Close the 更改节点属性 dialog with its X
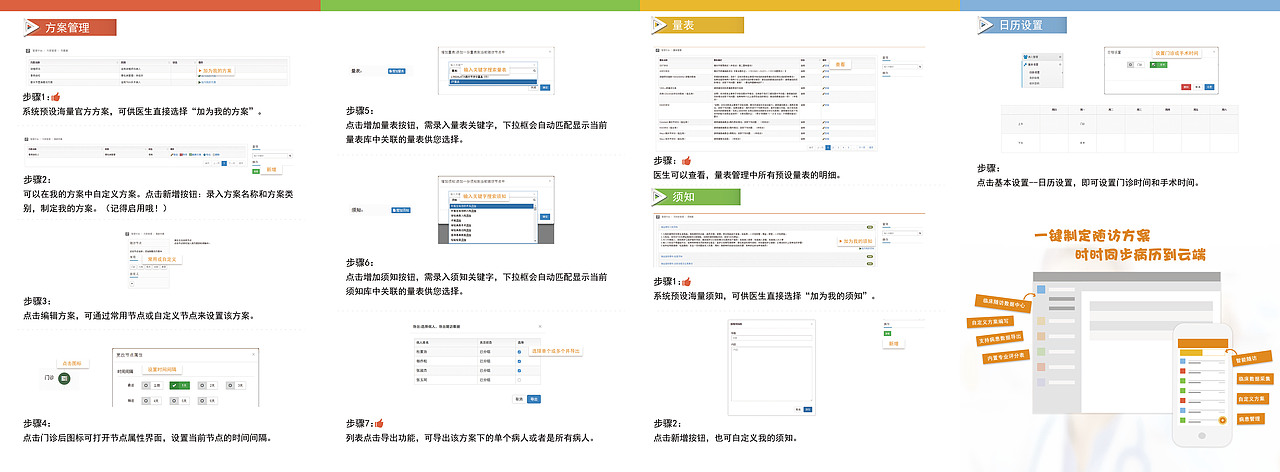1280x472 pixels. tap(253, 354)
